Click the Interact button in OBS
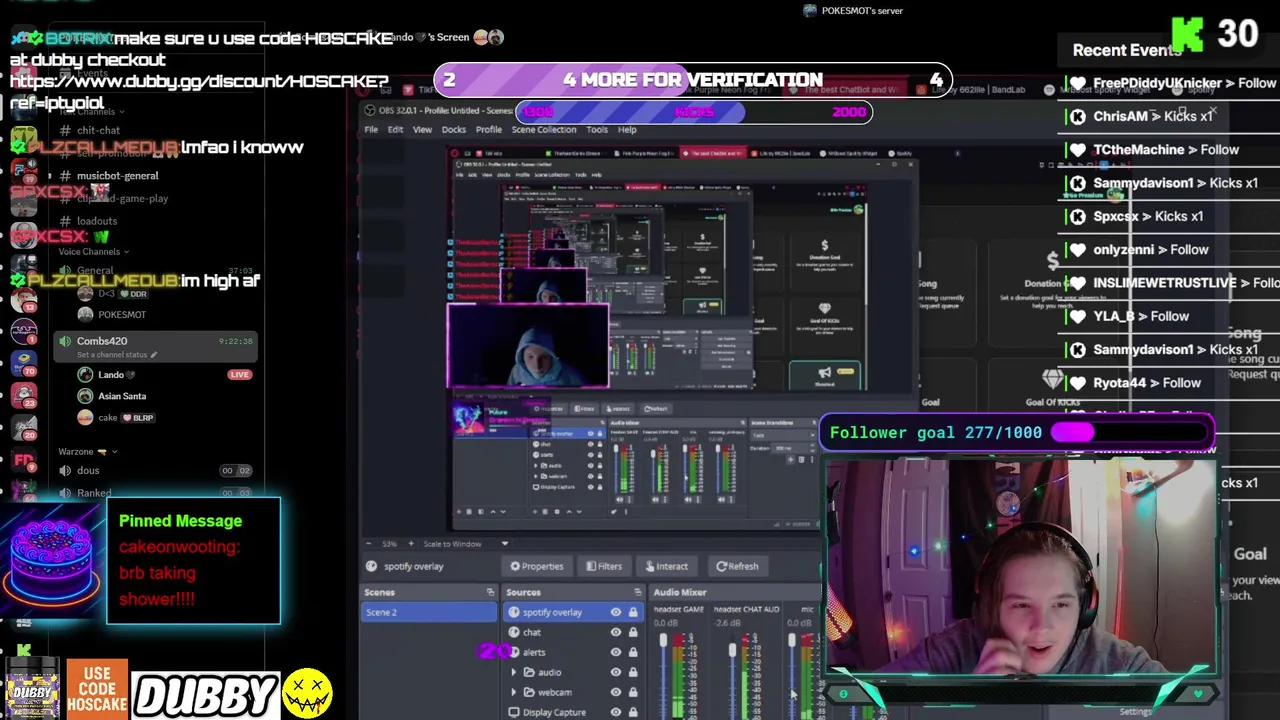The width and height of the screenshot is (1280, 720). click(666, 566)
